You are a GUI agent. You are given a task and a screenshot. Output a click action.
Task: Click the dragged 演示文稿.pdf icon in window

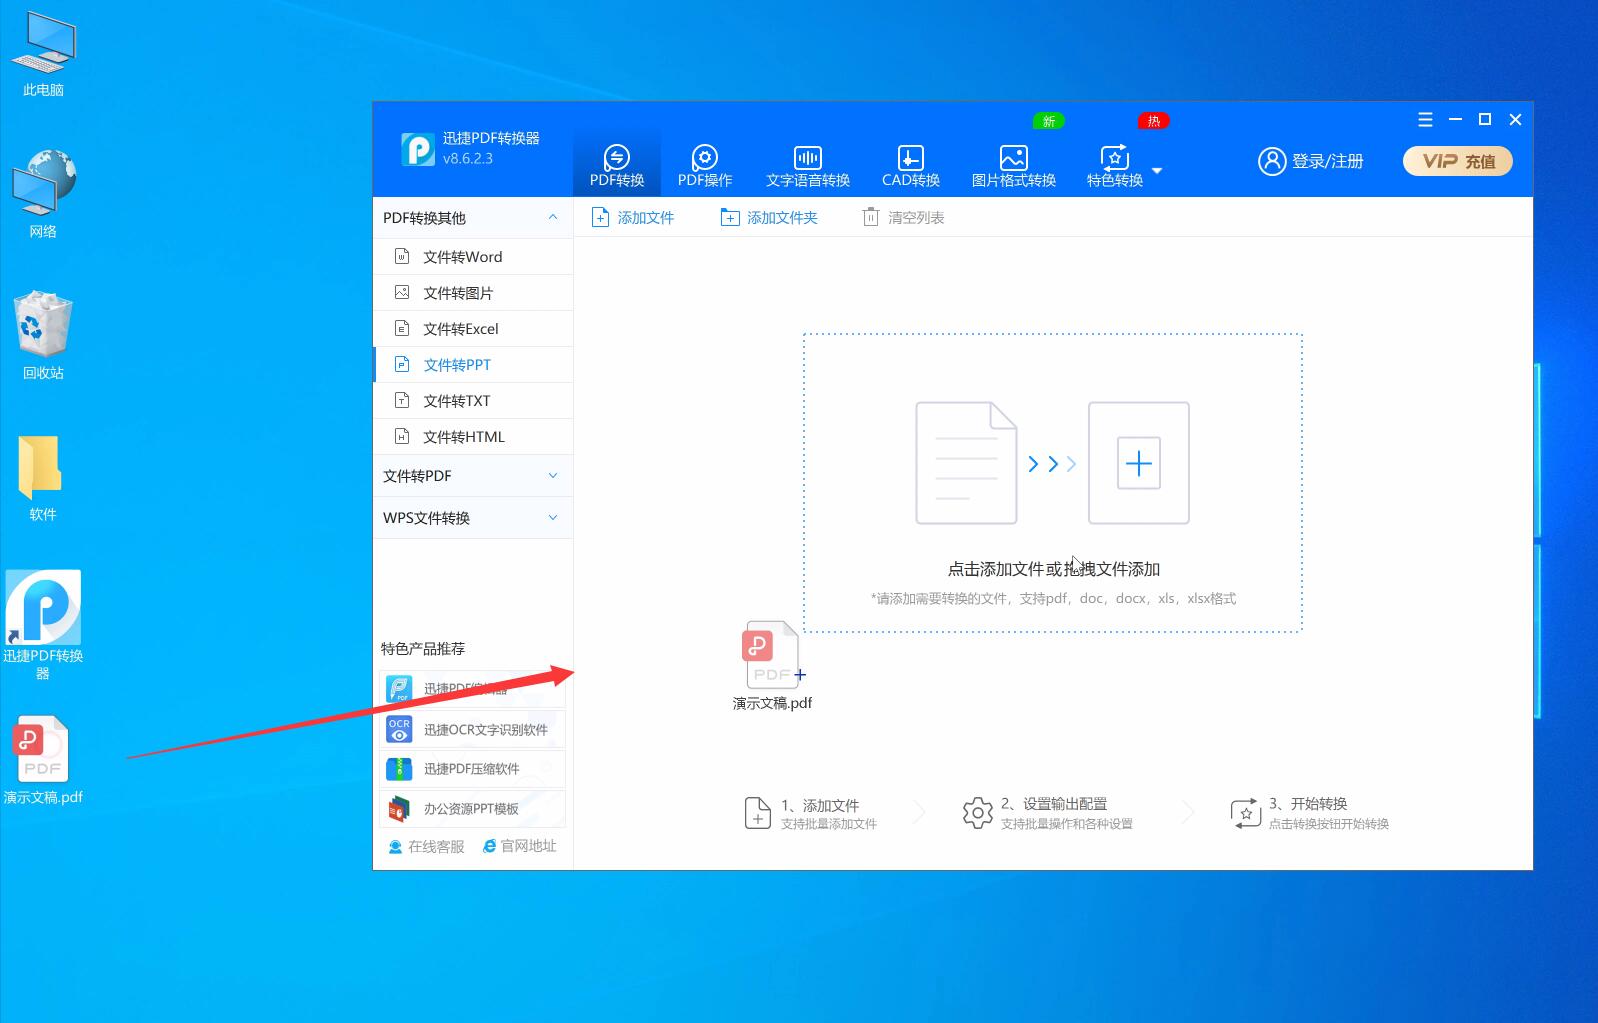click(x=772, y=665)
